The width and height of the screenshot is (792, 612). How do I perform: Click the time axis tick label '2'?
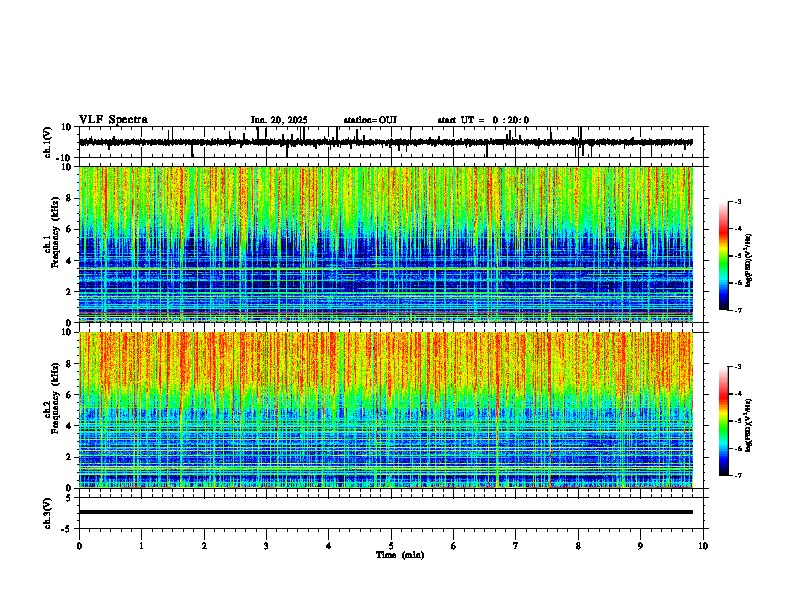tap(204, 546)
